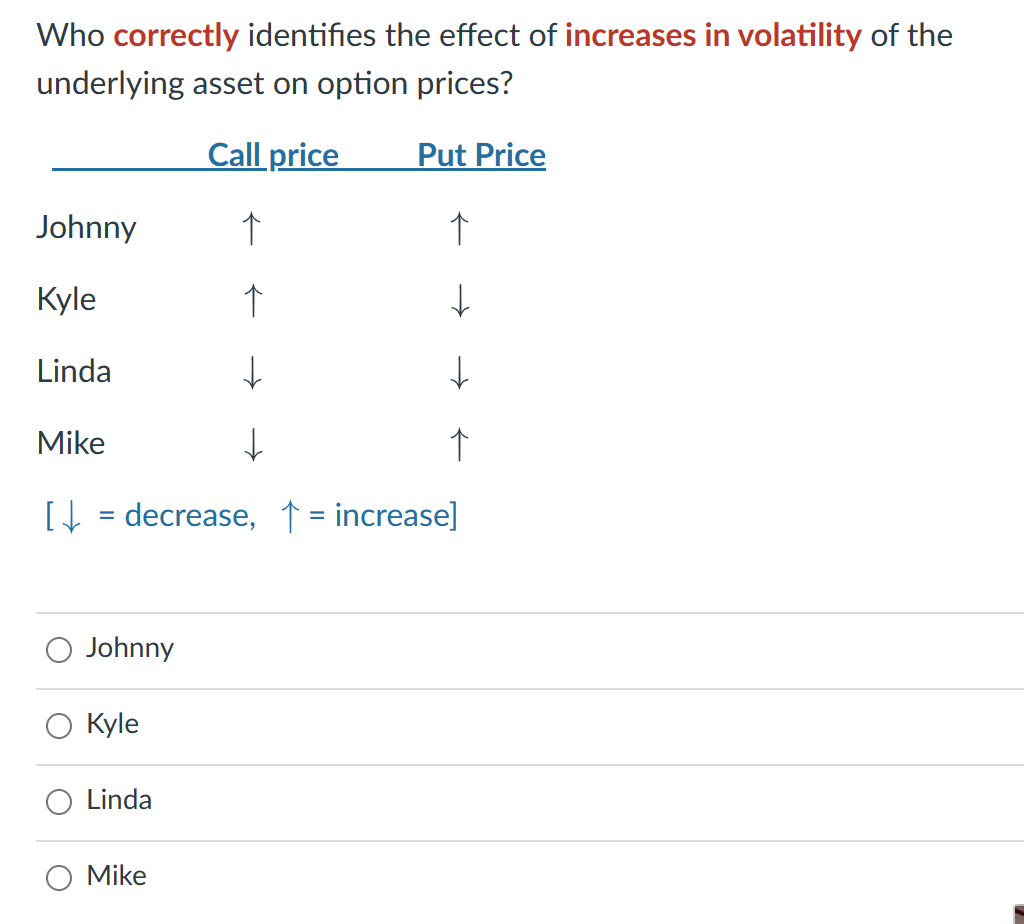The image size is (1024, 924).
Task: Click Mike's call price down arrow
Action: click(x=253, y=444)
